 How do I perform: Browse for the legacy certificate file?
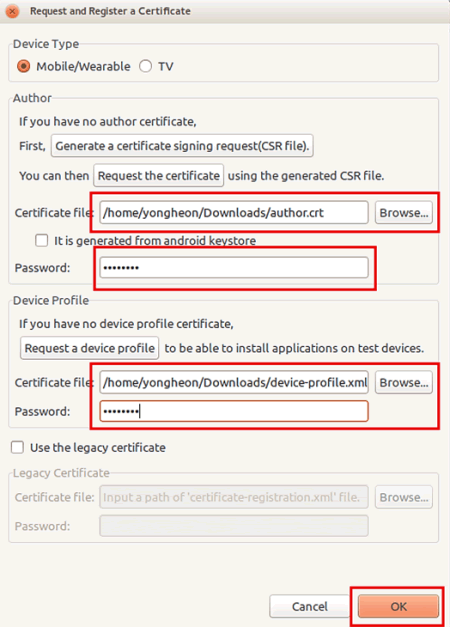point(404,497)
